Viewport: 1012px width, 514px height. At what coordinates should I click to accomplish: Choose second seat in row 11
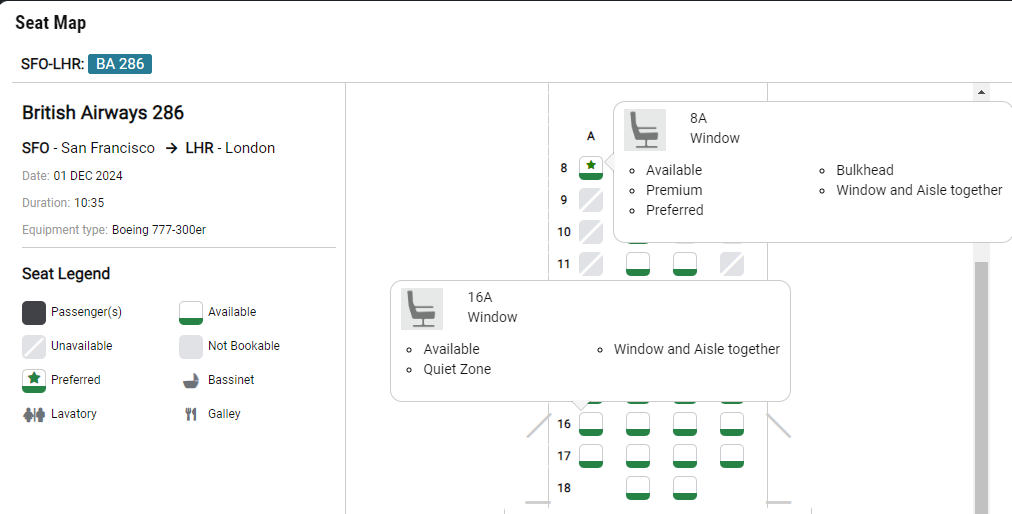638,264
